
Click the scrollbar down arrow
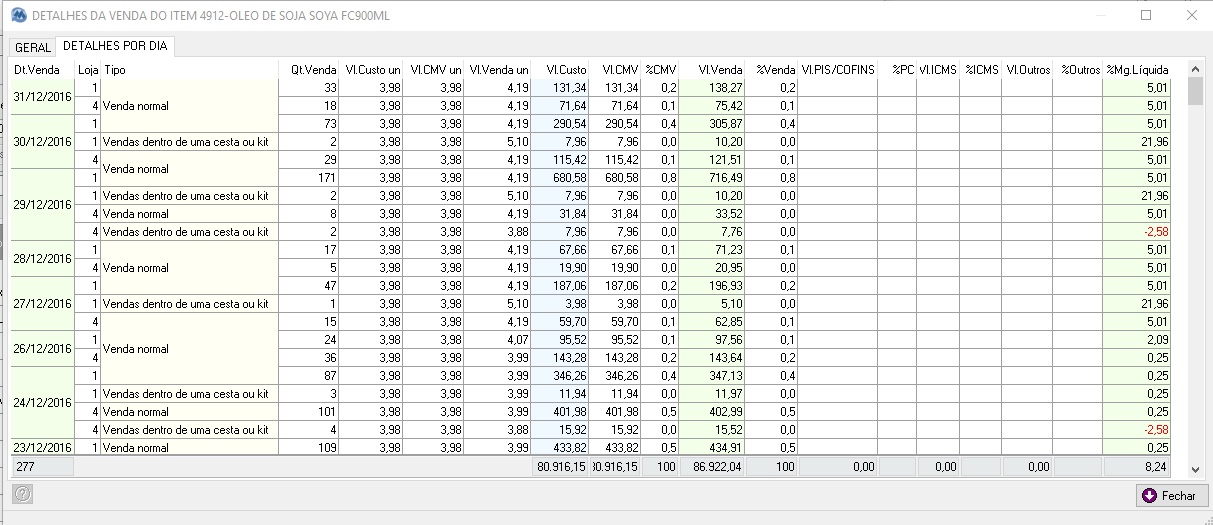pyautogui.click(x=1195, y=468)
